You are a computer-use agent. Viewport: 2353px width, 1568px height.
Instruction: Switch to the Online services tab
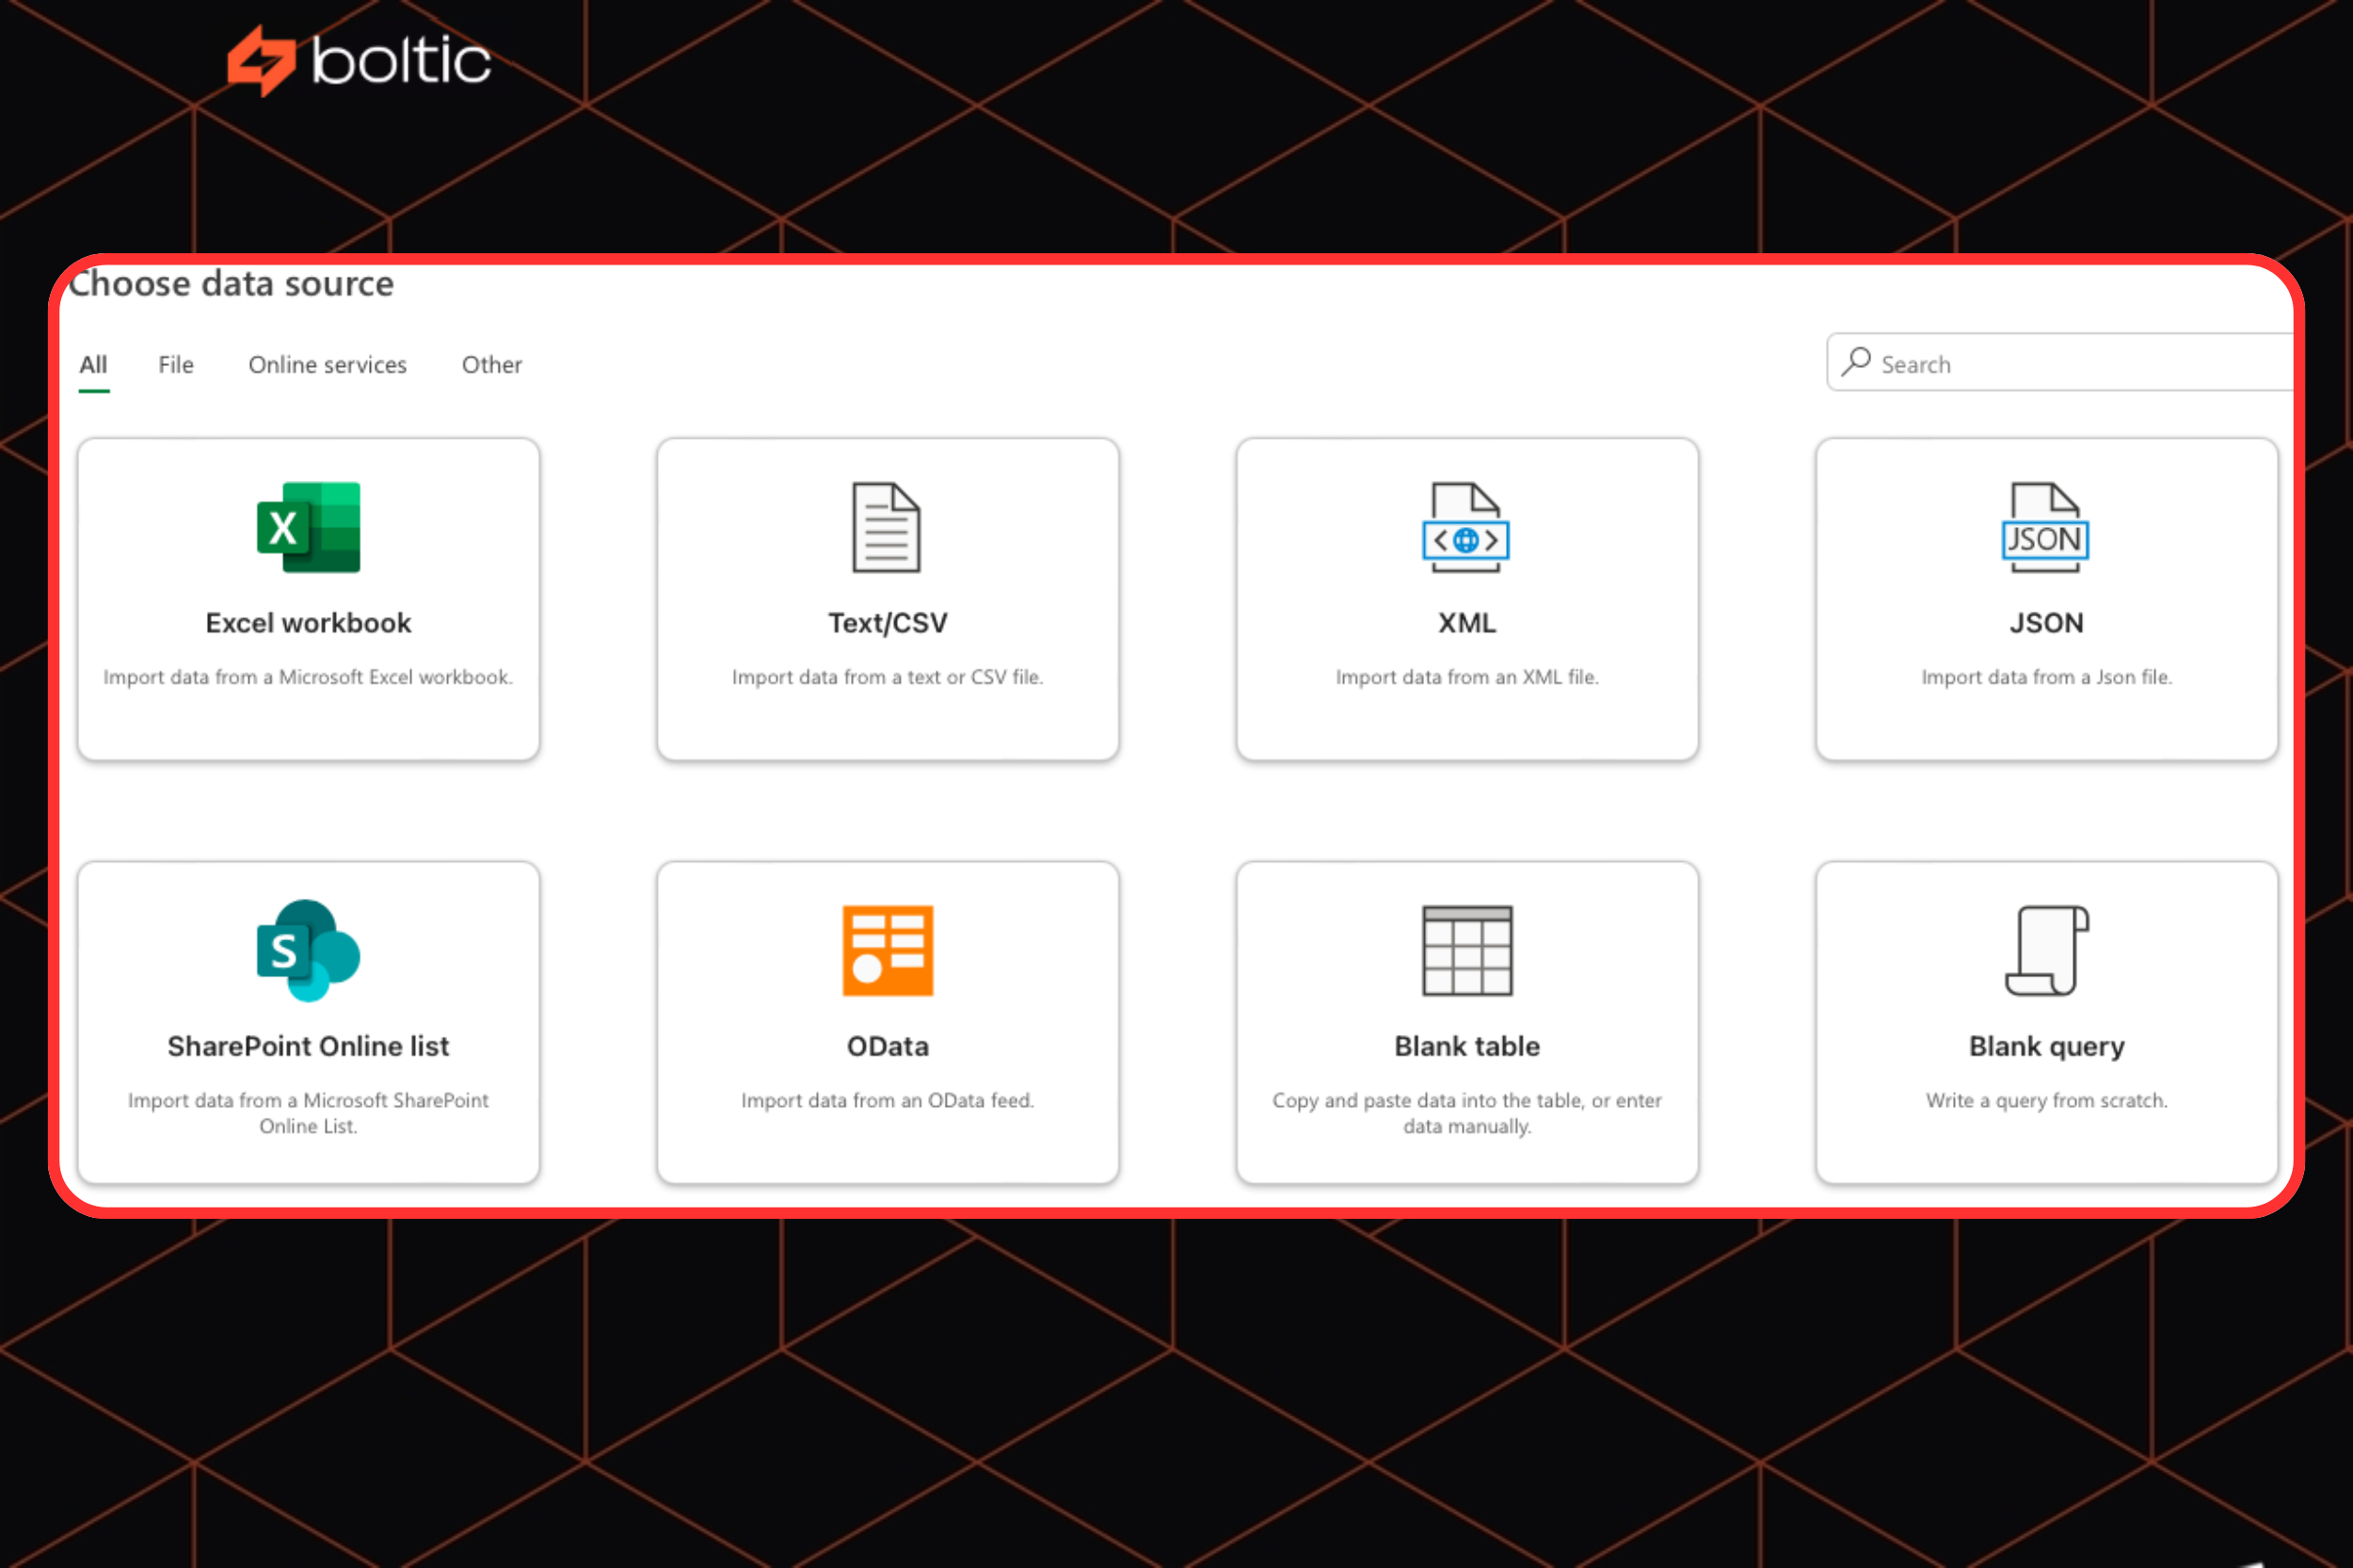coord(327,365)
